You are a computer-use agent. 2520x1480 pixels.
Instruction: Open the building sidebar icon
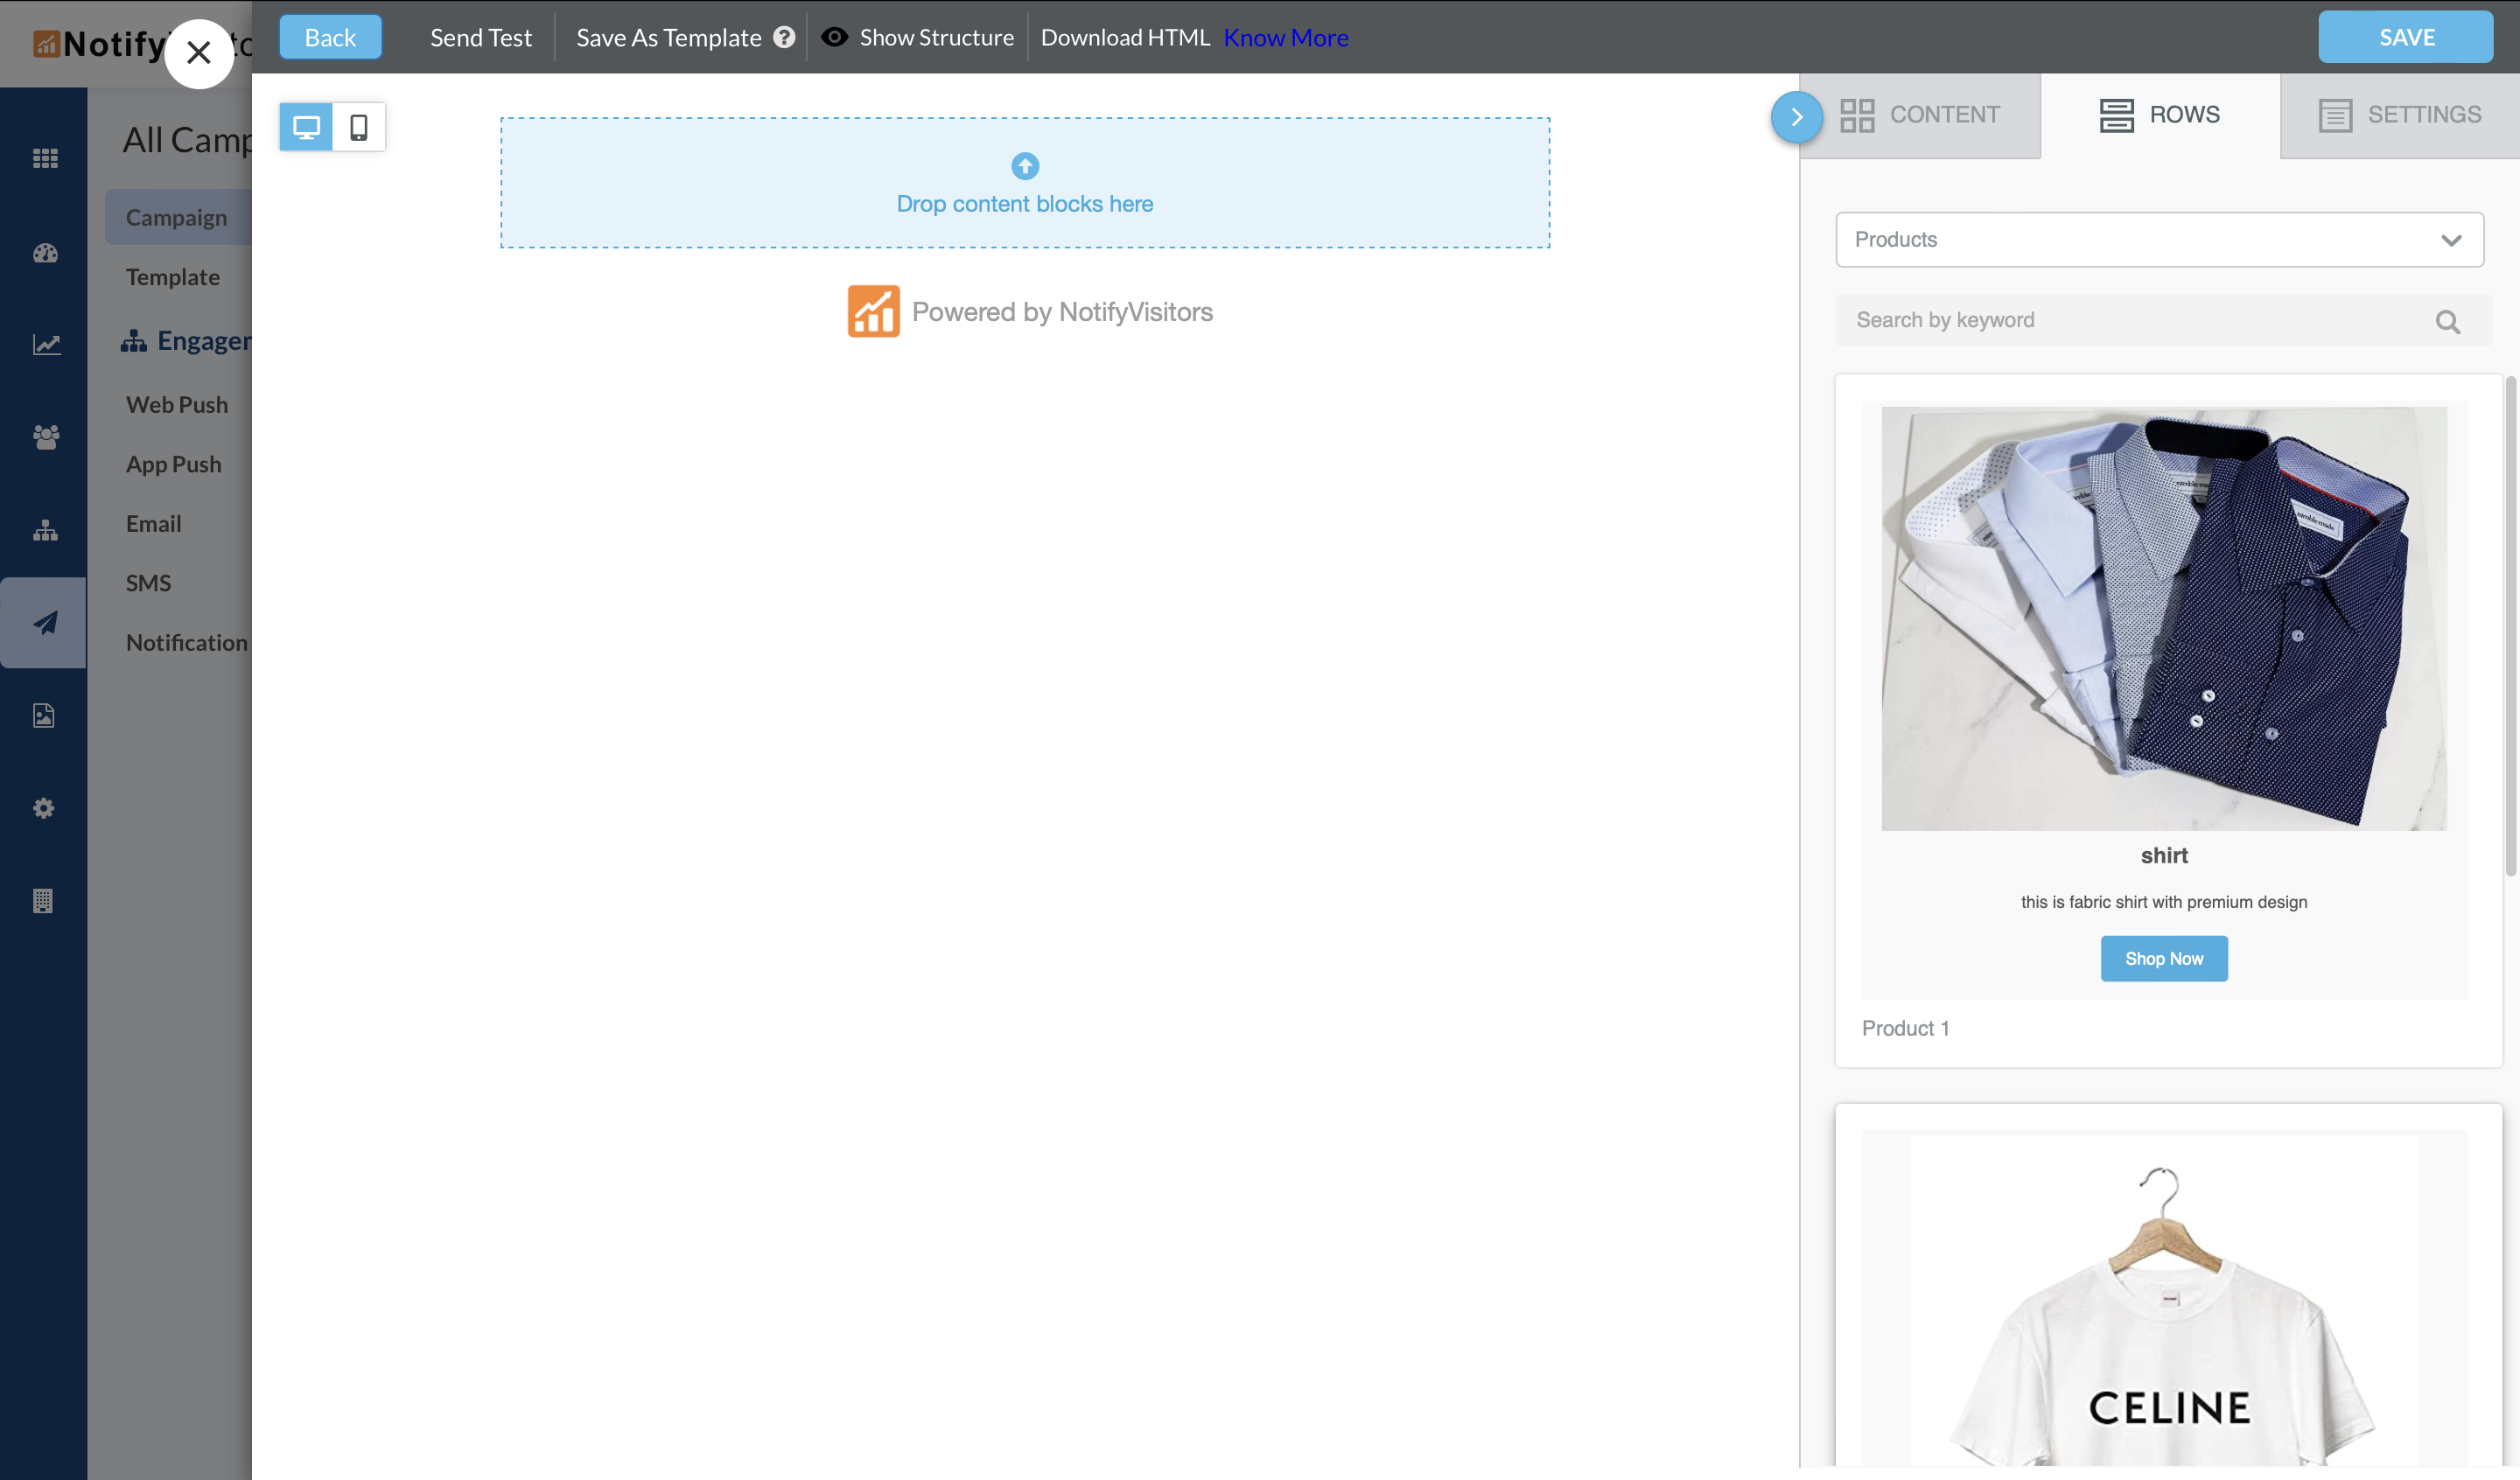pyautogui.click(x=43, y=900)
